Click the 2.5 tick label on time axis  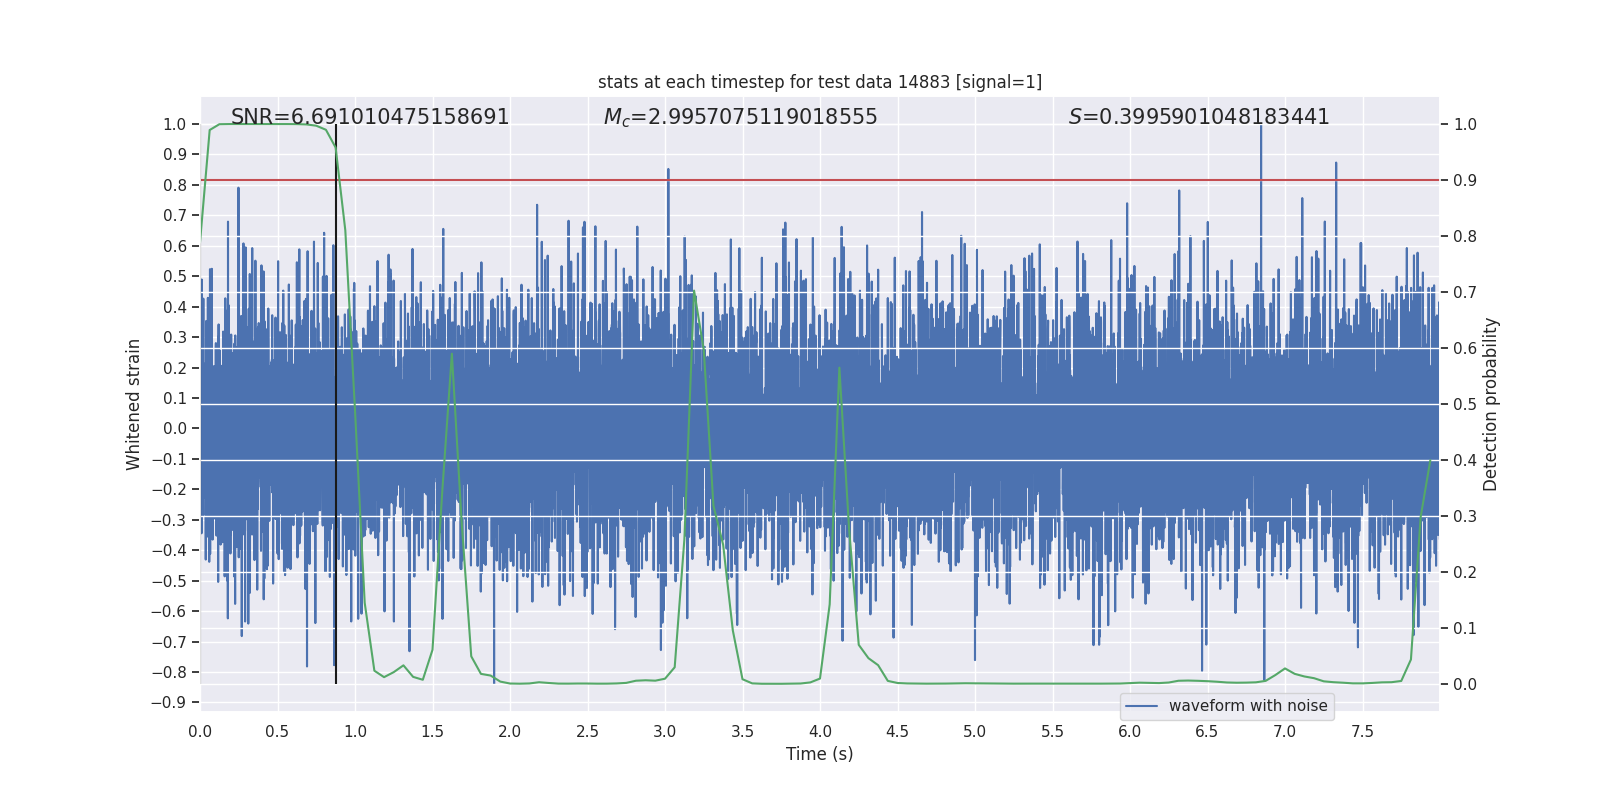coord(587,732)
